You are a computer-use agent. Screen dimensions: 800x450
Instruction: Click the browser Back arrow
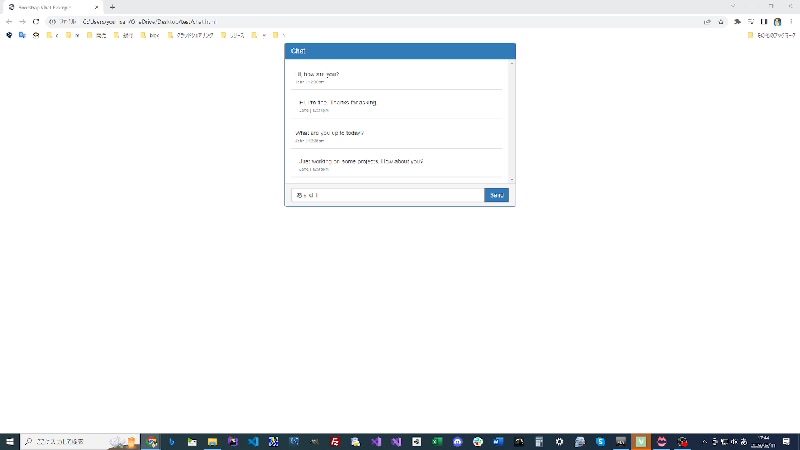coord(9,21)
